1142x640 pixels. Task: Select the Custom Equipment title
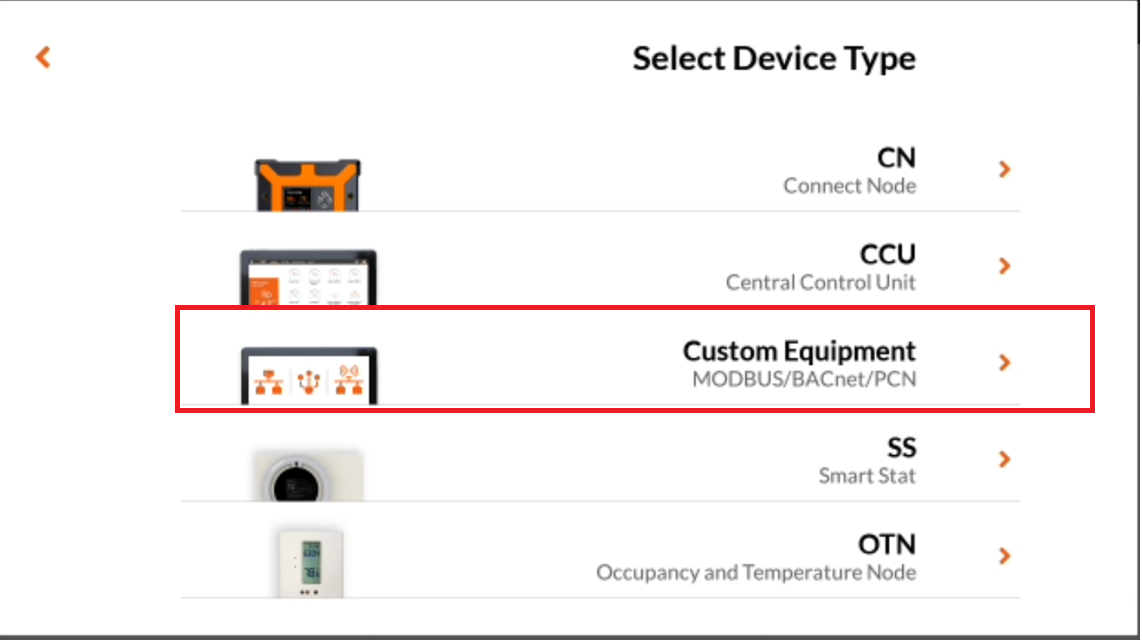799,352
